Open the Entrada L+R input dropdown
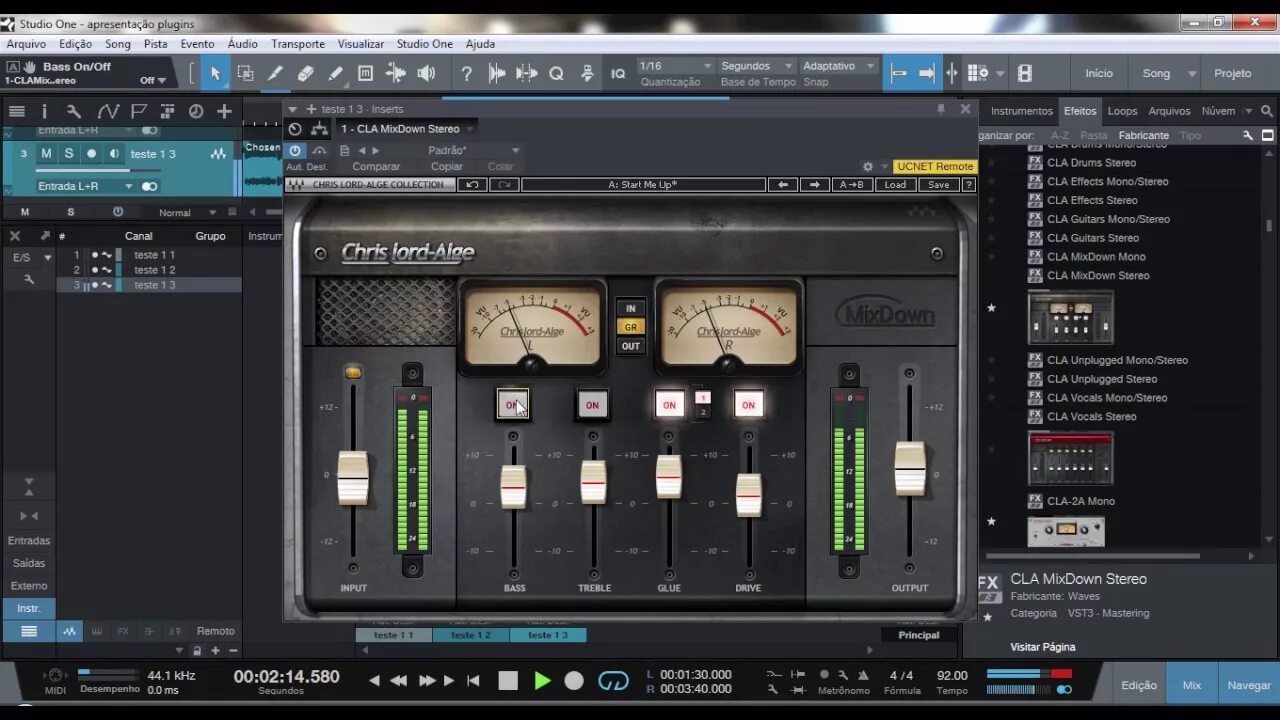 pyautogui.click(x=86, y=186)
